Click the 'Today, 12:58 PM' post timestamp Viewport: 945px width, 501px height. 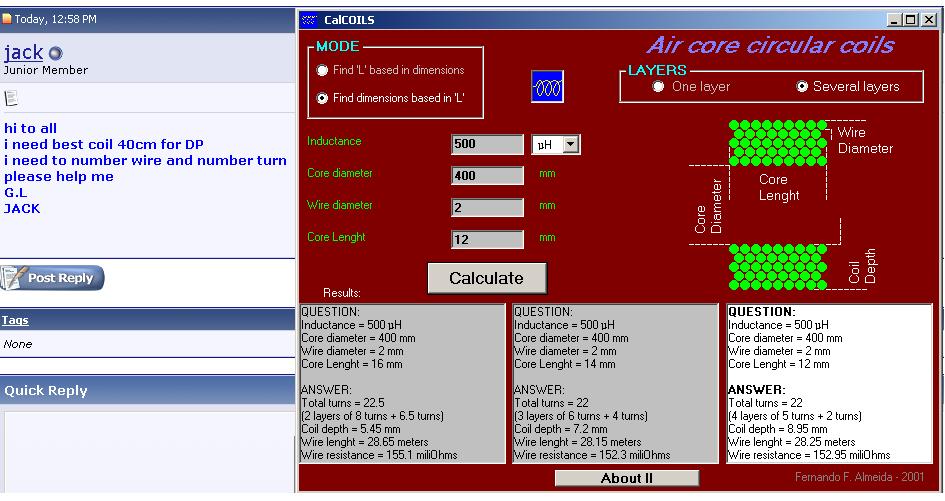tap(55, 19)
